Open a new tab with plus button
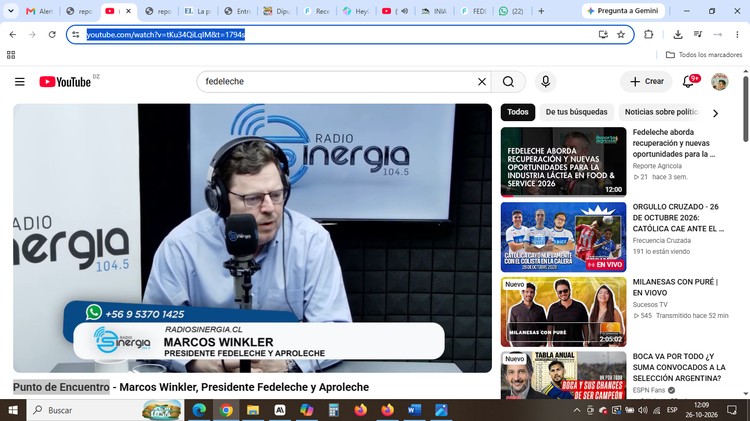The height and width of the screenshot is (421, 750). click(x=541, y=11)
